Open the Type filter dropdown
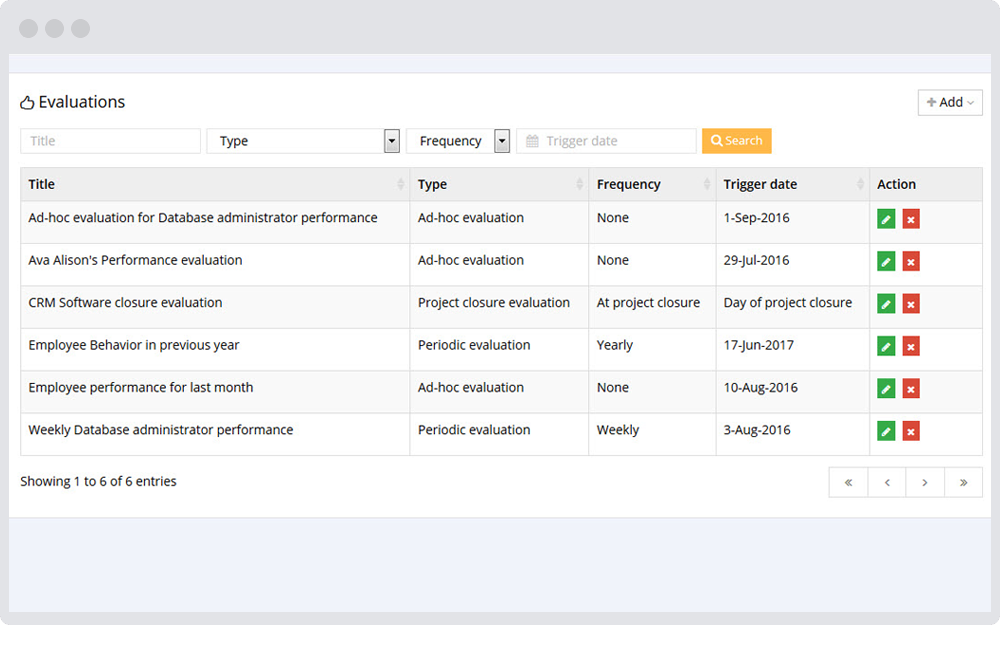 click(x=303, y=141)
